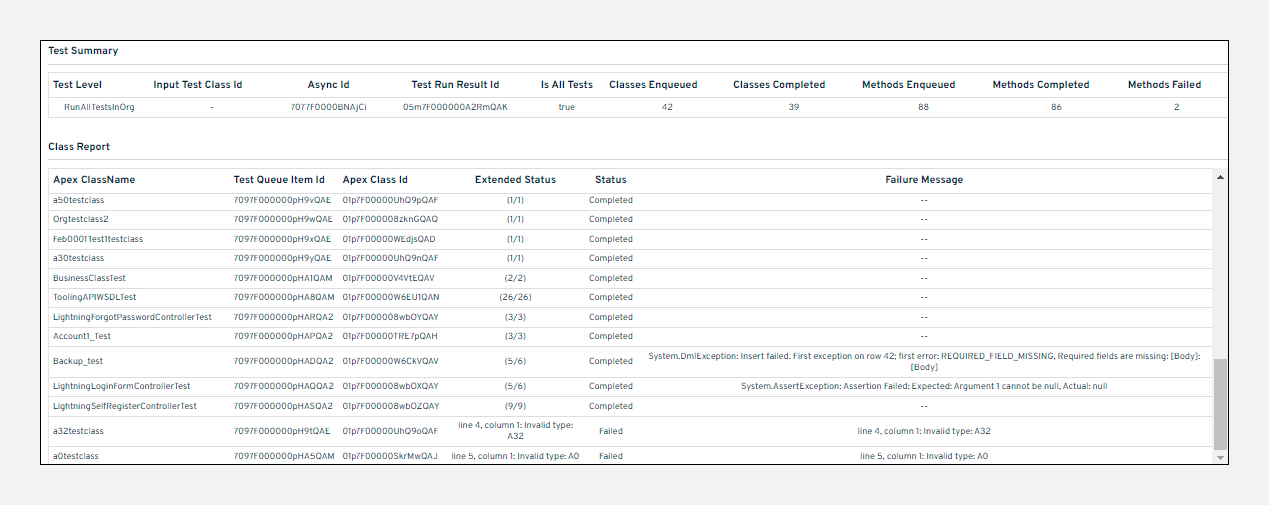
Task: Click the a0testclass class name
Action: (76, 456)
